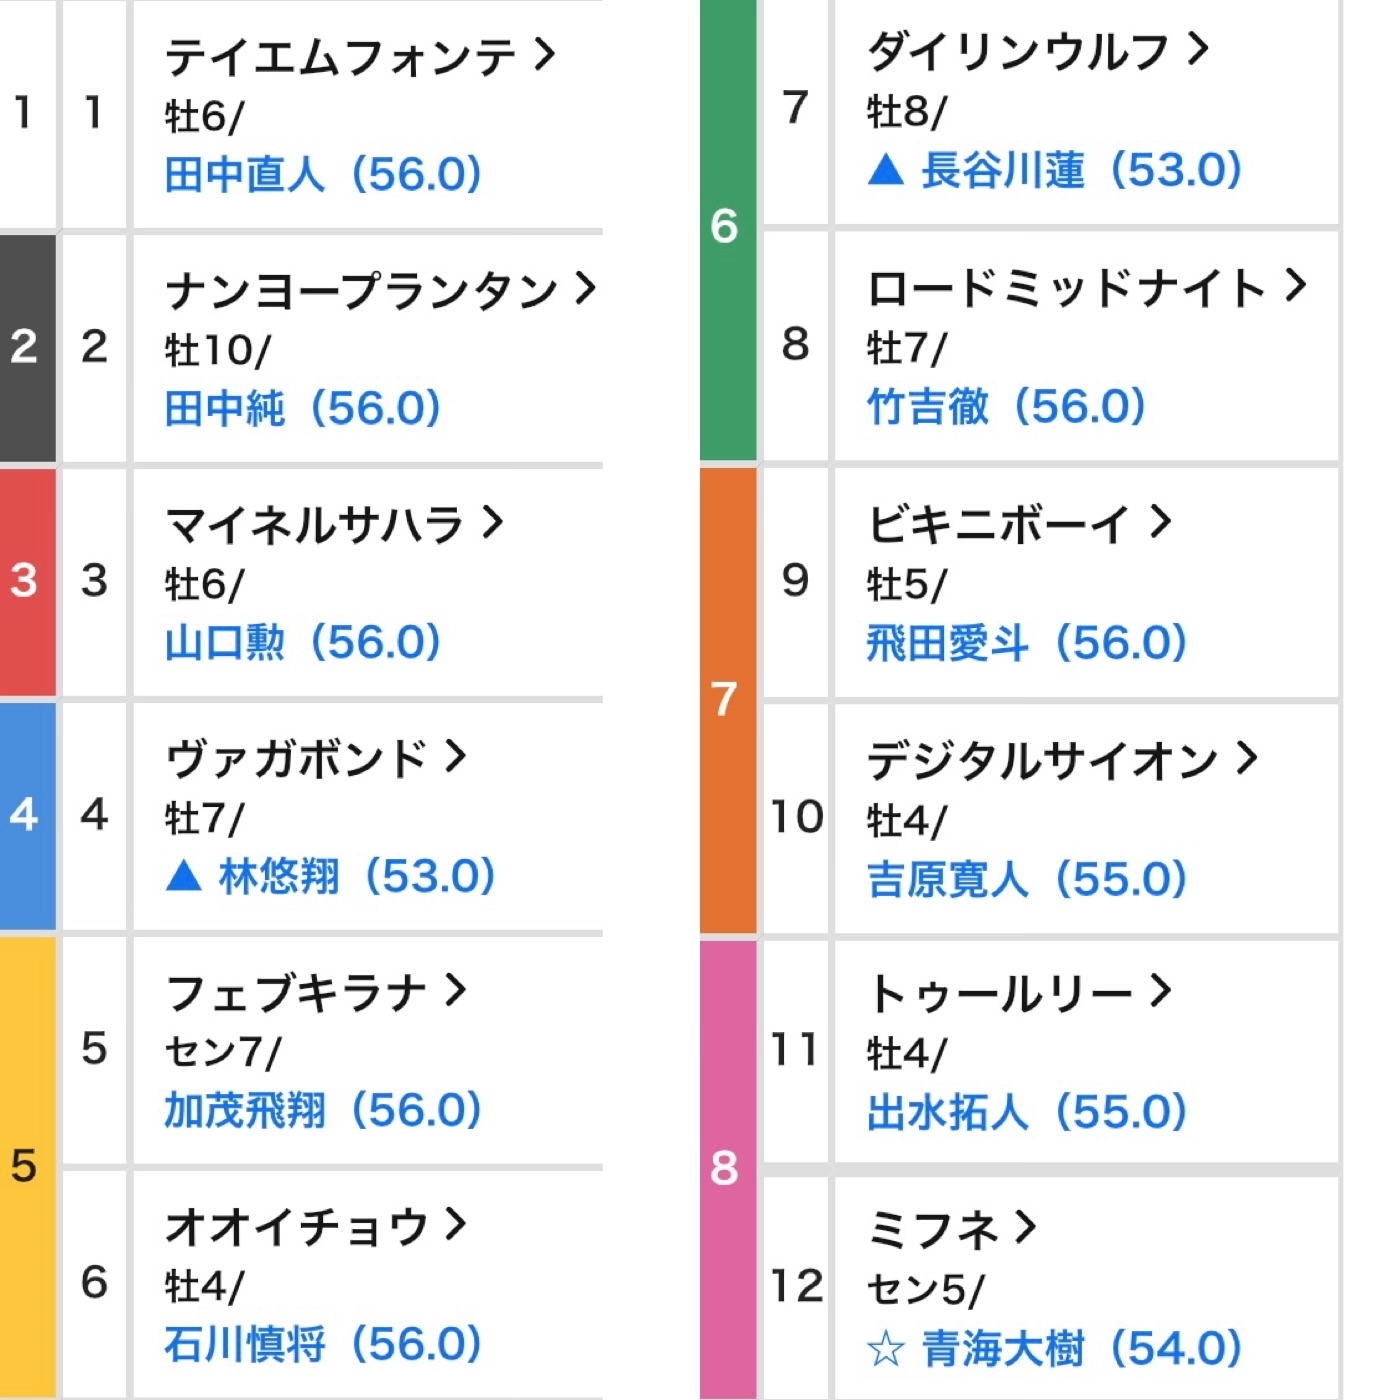This screenshot has height=1400, width=1400.
Task: Click chevron icon next to ビキニボーイ
Action: click(1160, 521)
